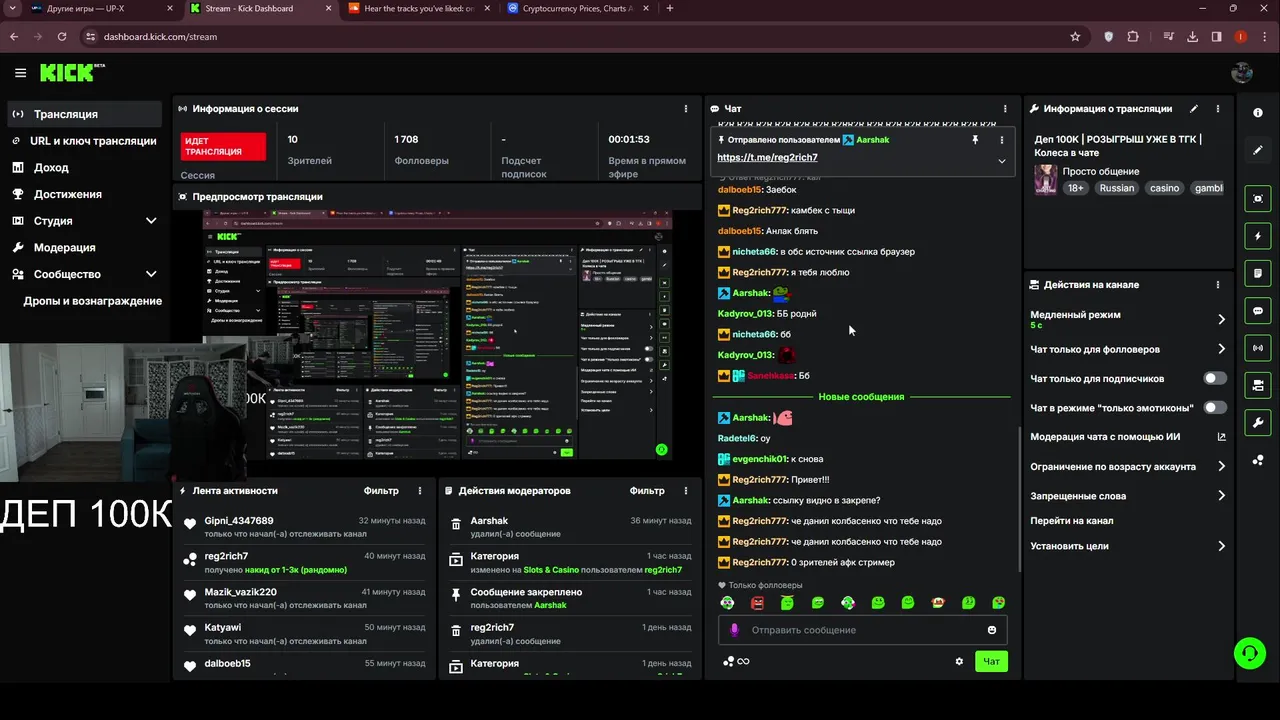This screenshot has width=1280, height=720.
Task: Insert the red angry face emote
Action: (757, 603)
